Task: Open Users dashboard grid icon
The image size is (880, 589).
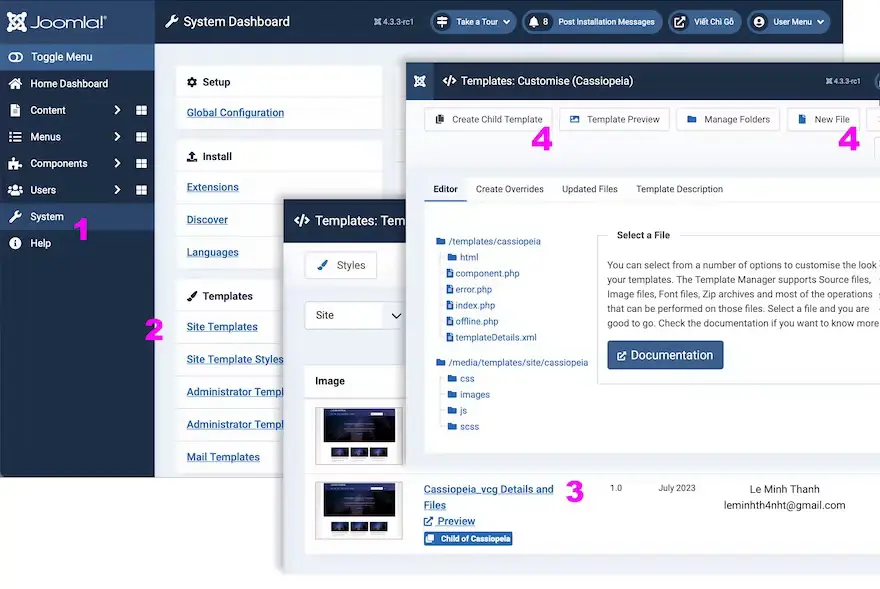Action: [x=141, y=190]
